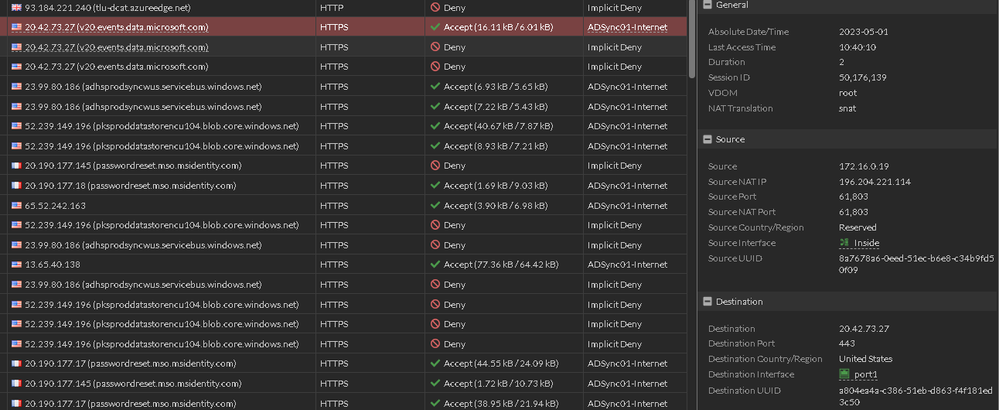
Task: Click the green Accept checkmark showing 16.11 kB
Action: (435, 27)
